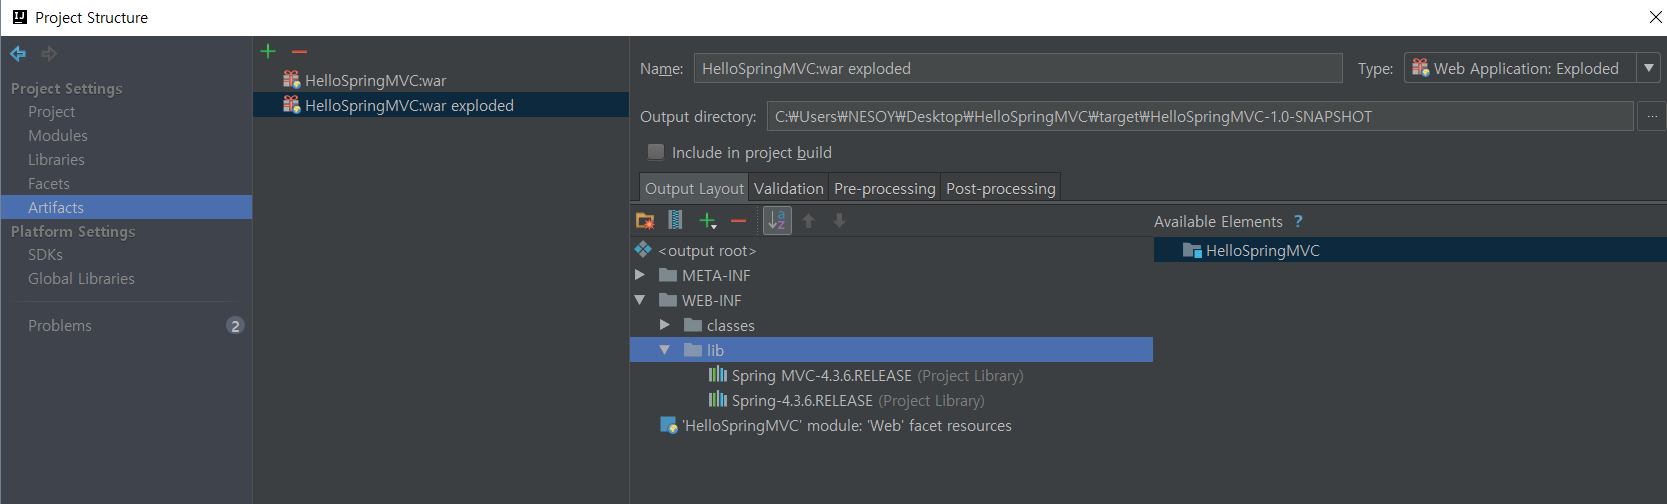
Task: Click the Spring MVC-4.3.6.RELEASE library icon
Action: coord(717,374)
